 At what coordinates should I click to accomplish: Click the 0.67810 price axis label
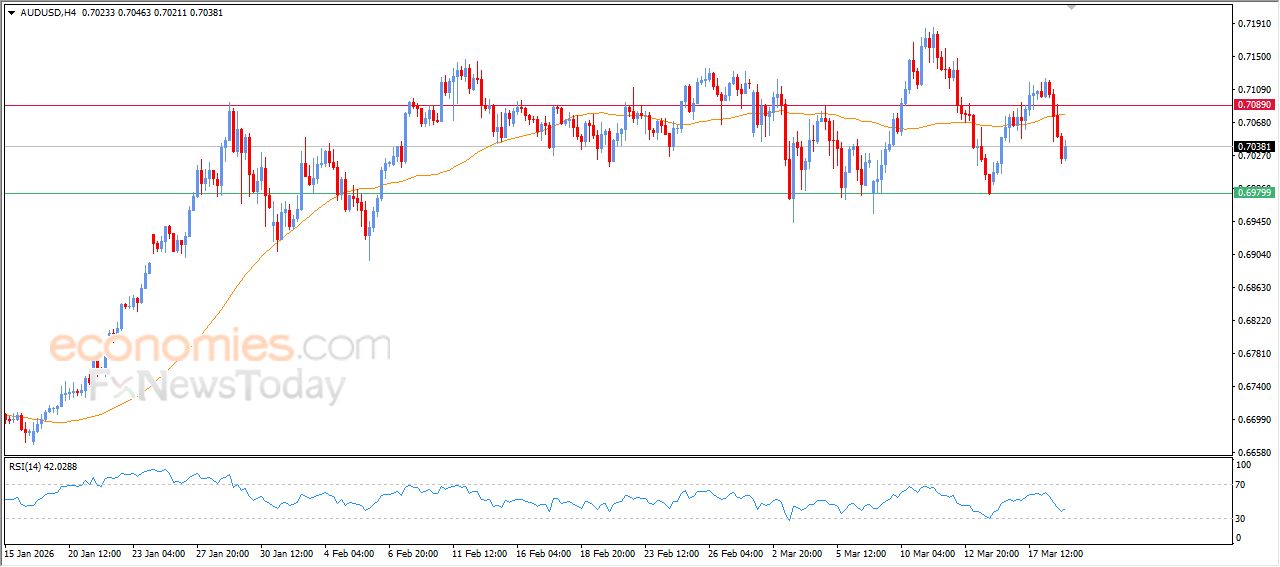tap(1254, 353)
